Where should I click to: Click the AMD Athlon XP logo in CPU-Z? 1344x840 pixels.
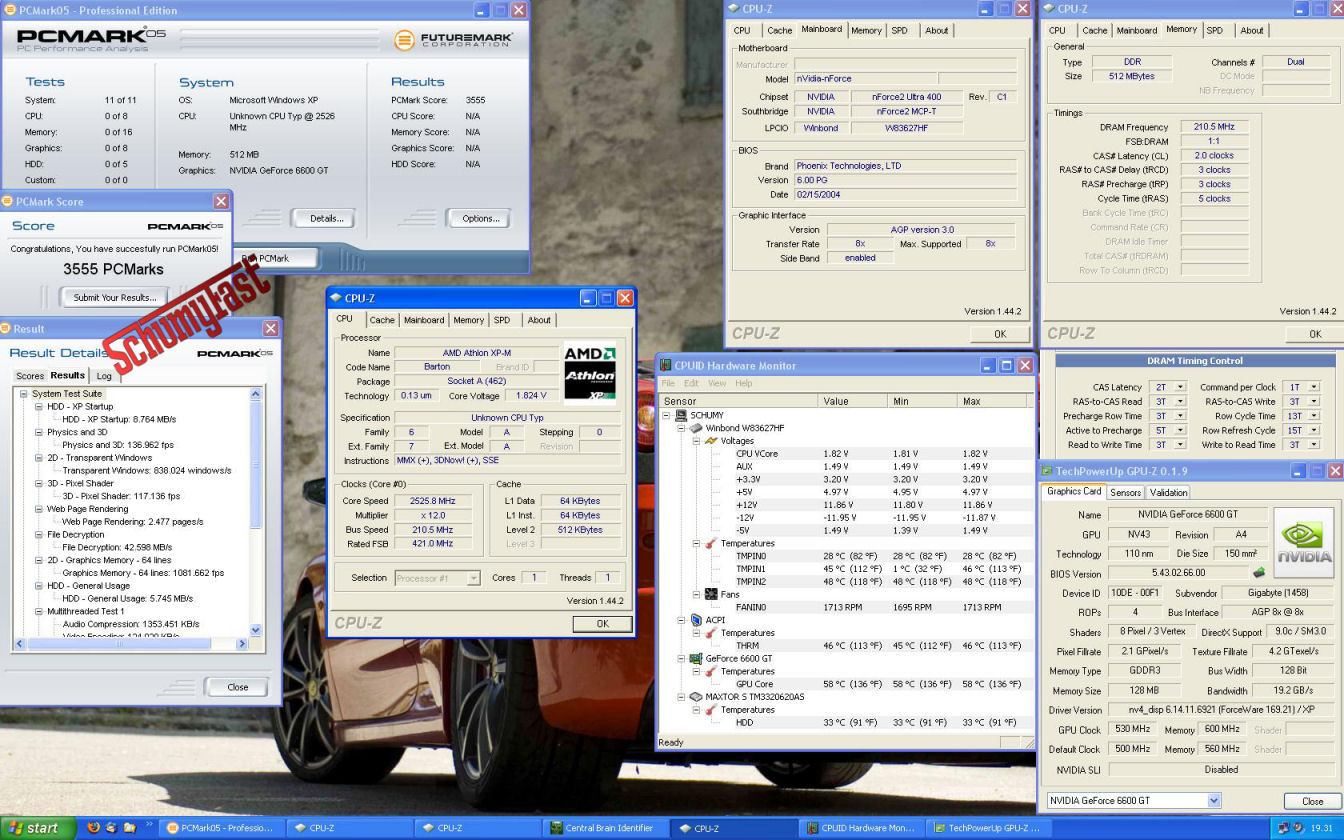tap(589, 373)
